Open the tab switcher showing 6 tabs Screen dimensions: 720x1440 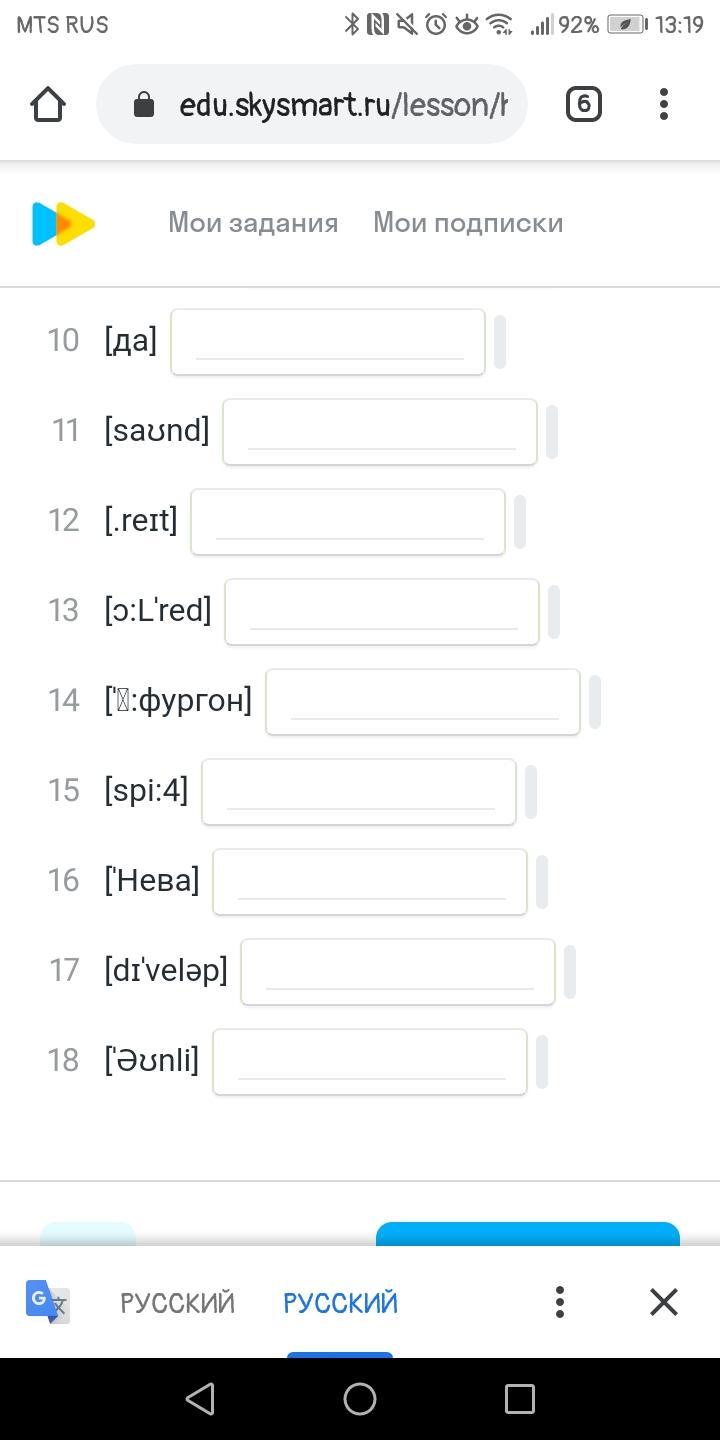tap(584, 104)
